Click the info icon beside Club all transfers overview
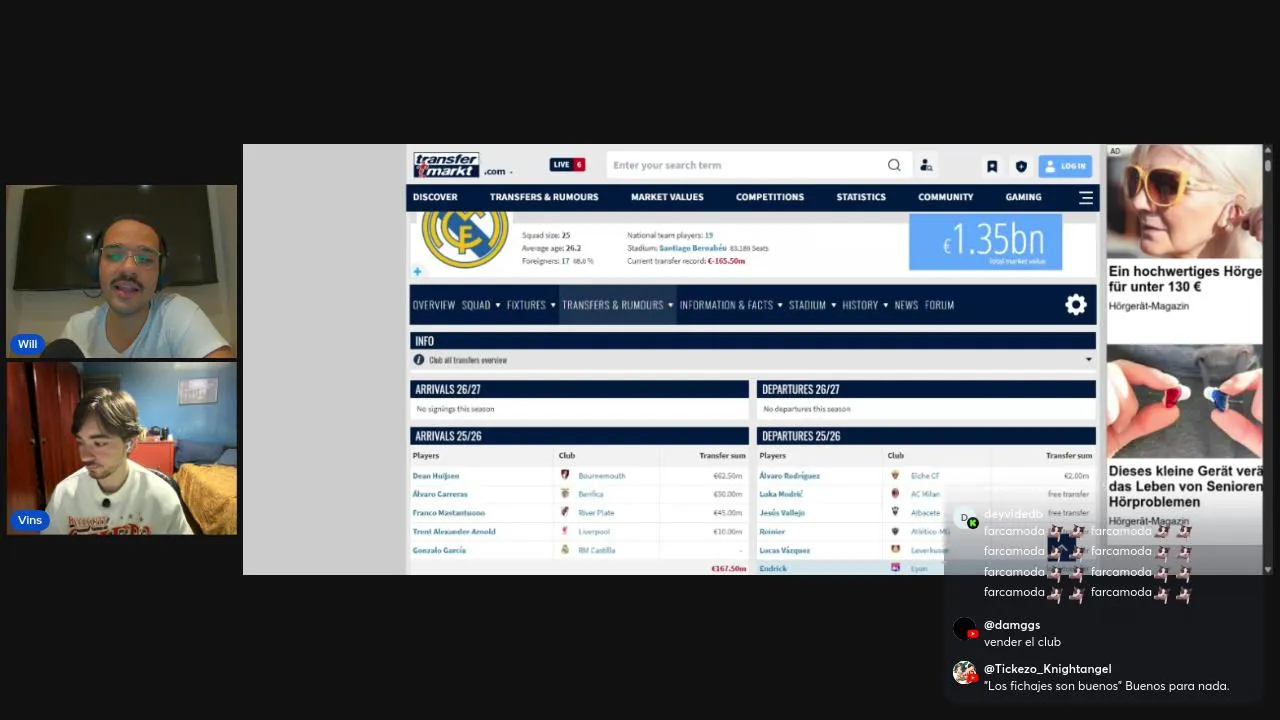This screenshot has height=720, width=1280. [x=419, y=360]
